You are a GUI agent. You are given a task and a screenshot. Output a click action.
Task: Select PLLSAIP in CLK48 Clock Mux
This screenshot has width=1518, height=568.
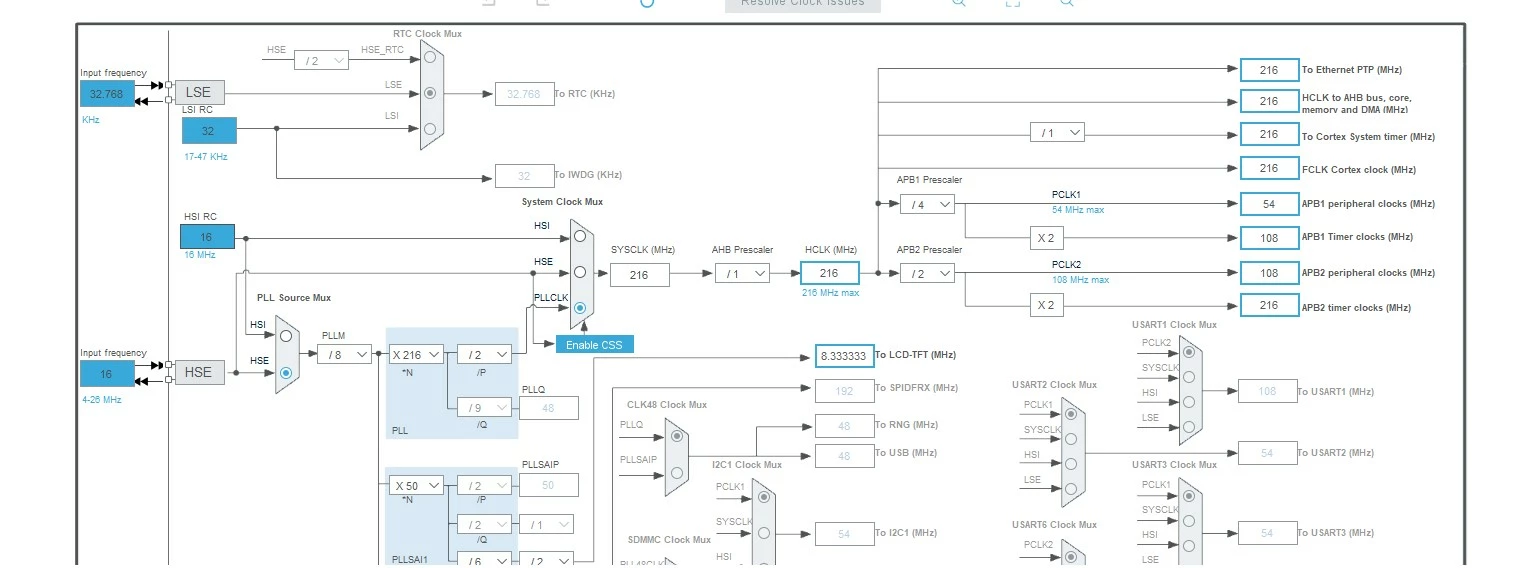point(677,472)
